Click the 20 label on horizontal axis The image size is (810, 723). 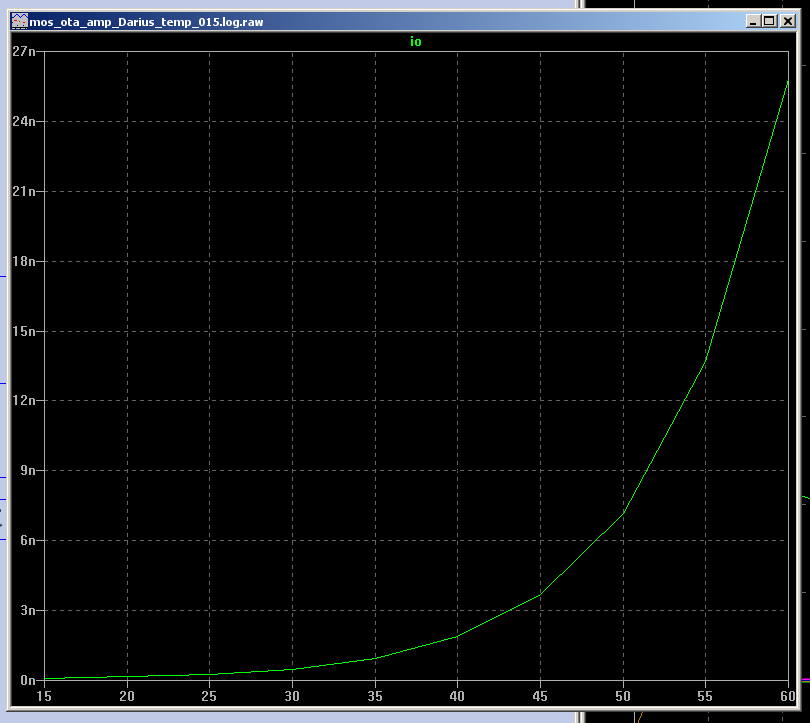click(x=127, y=696)
